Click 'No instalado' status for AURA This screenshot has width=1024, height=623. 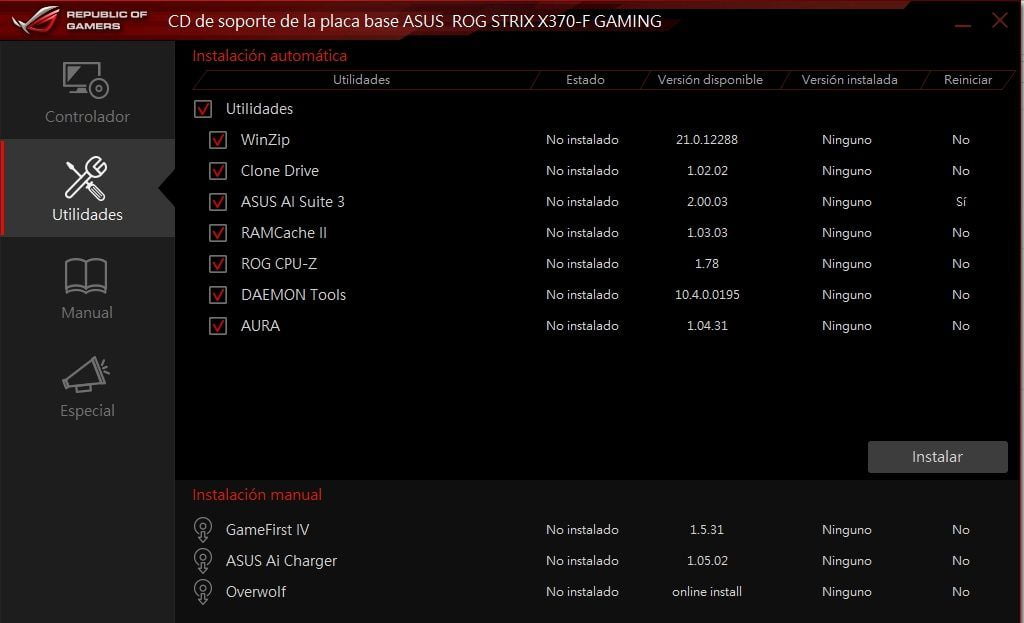[x=582, y=326]
